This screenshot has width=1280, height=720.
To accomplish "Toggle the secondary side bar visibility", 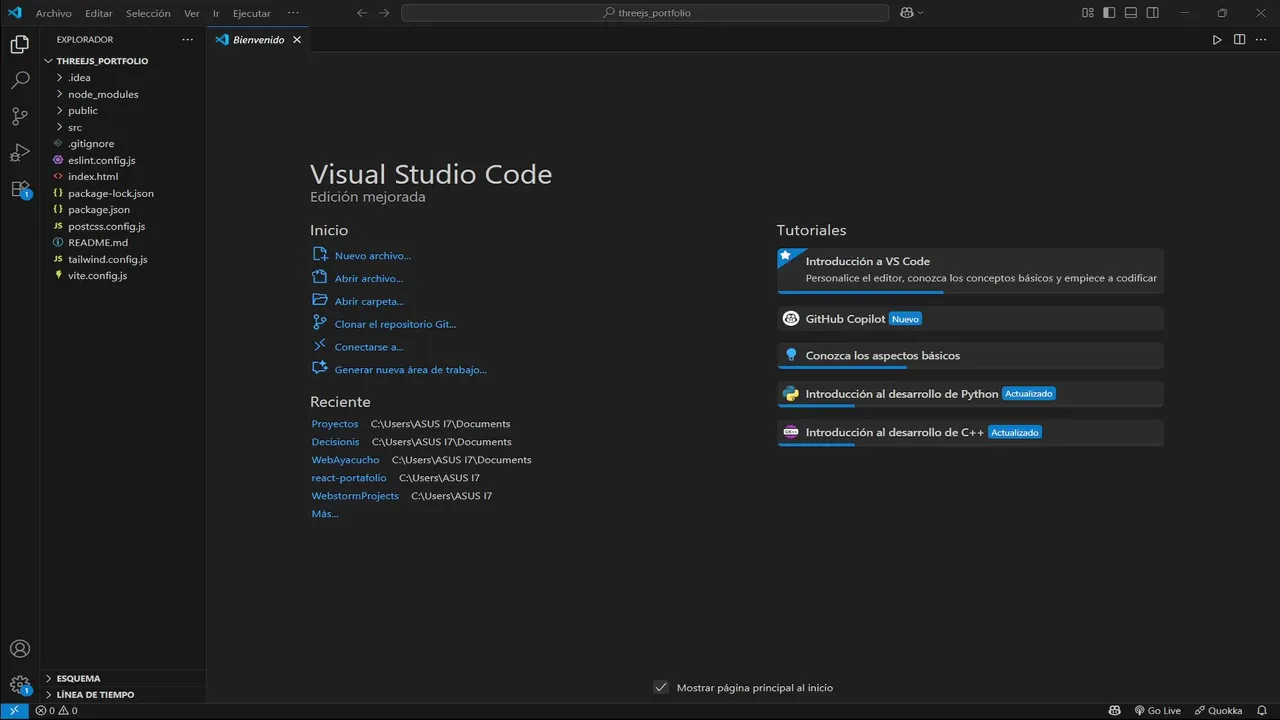I will (x=1153, y=13).
